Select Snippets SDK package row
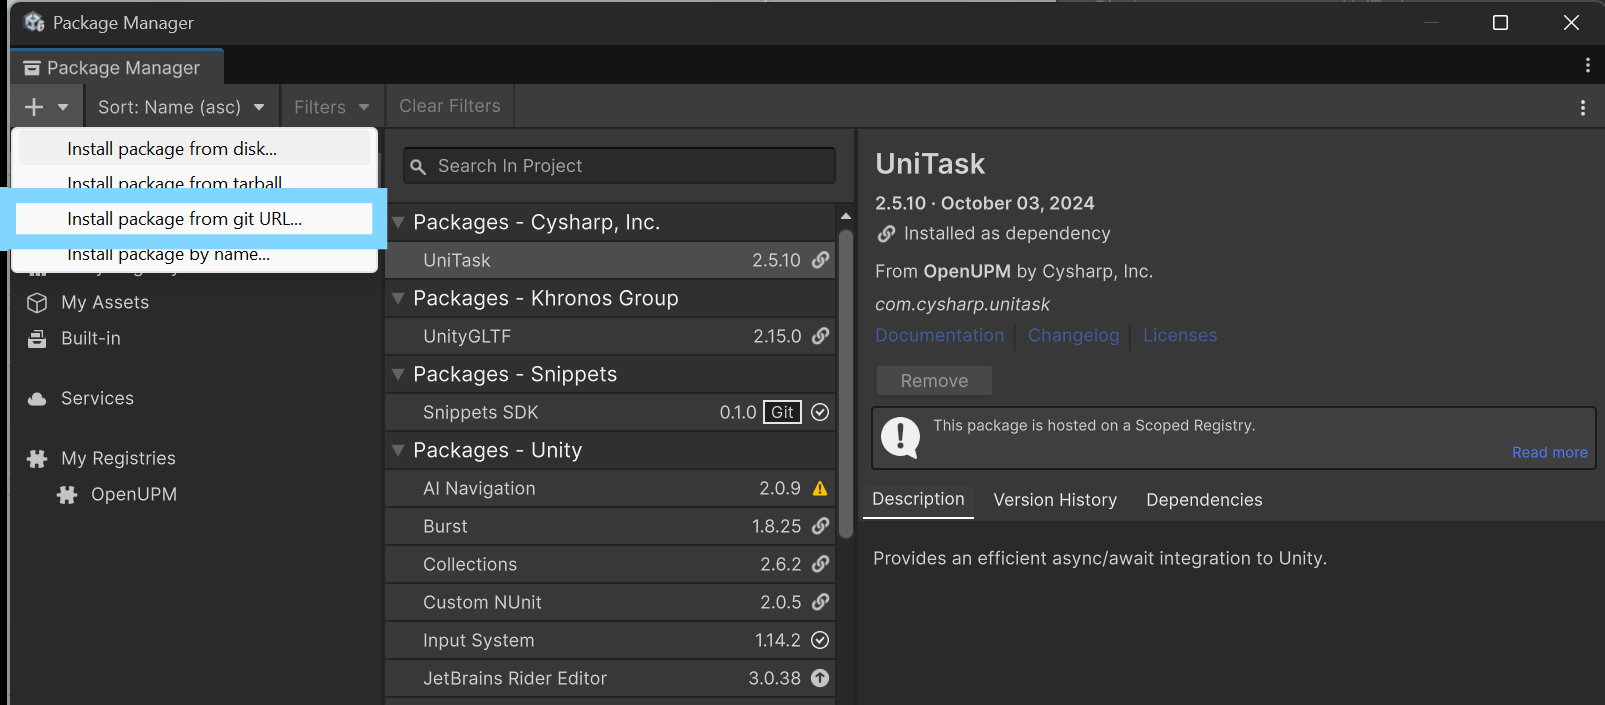This screenshot has height=705, width=1605. click(x=610, y=412)
